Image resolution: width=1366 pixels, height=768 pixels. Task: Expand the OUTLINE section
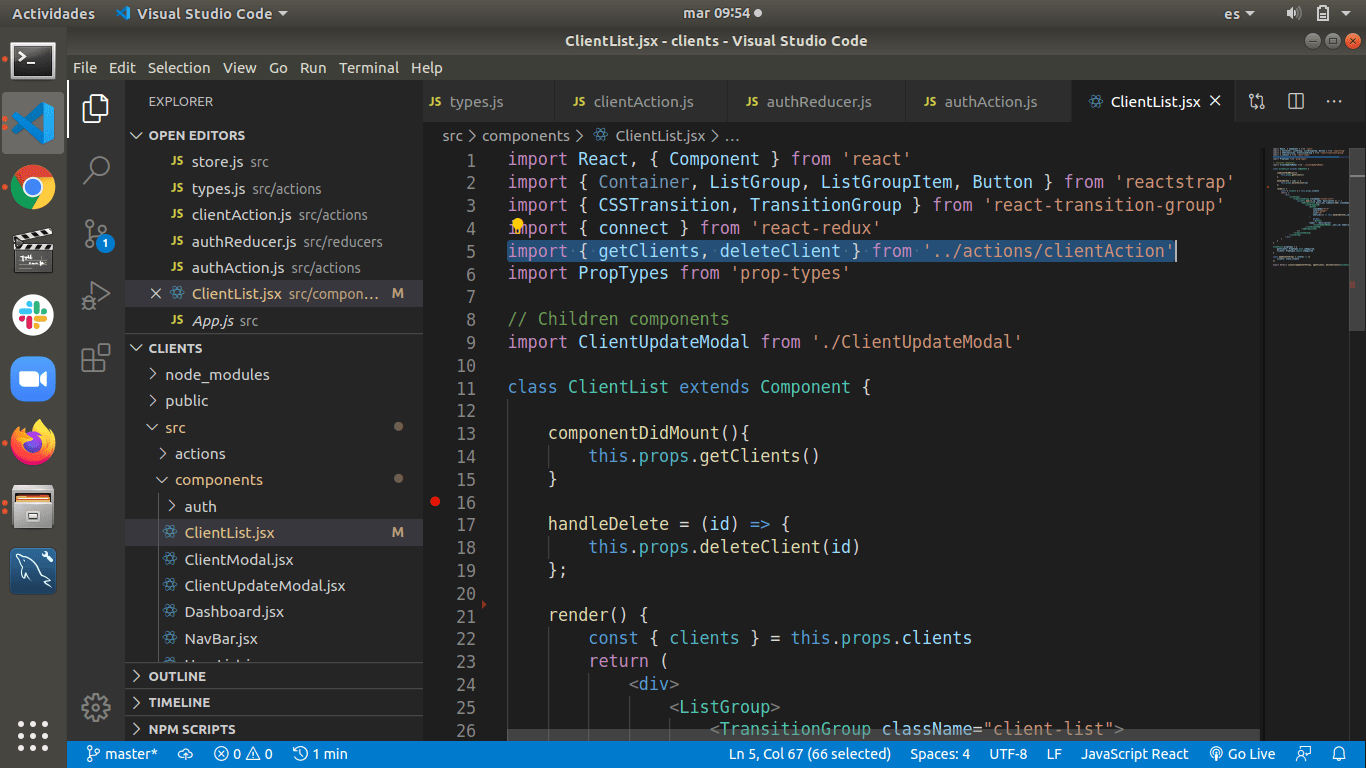[x=177, y=676]
